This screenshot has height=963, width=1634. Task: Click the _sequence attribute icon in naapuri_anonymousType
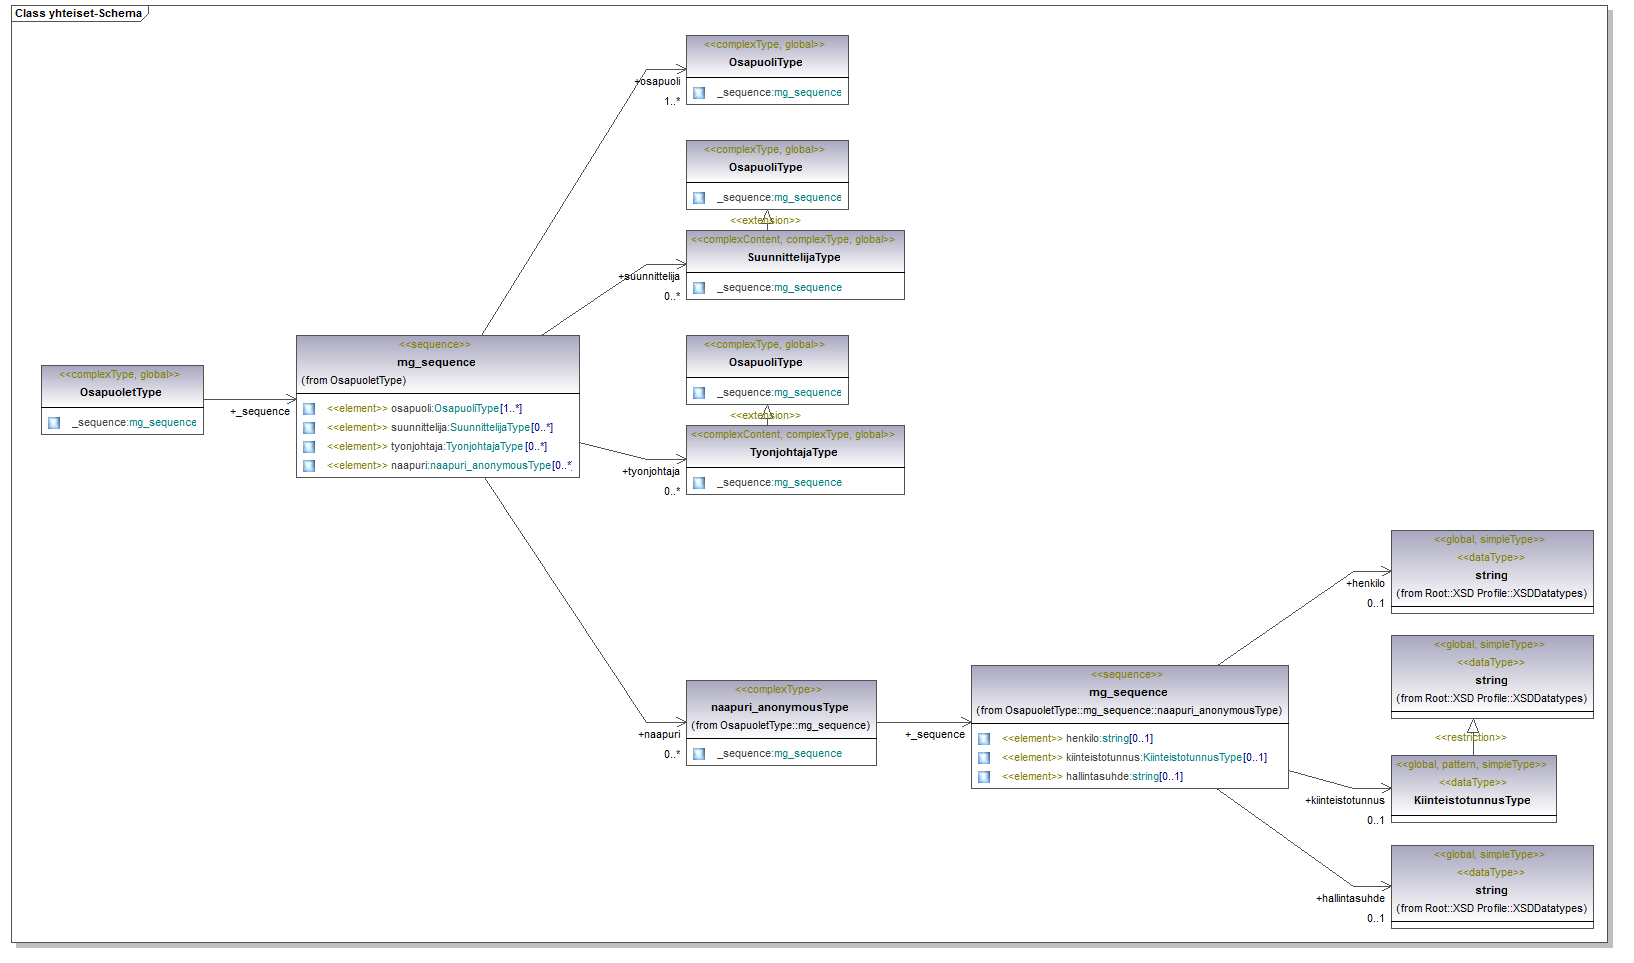699,754
